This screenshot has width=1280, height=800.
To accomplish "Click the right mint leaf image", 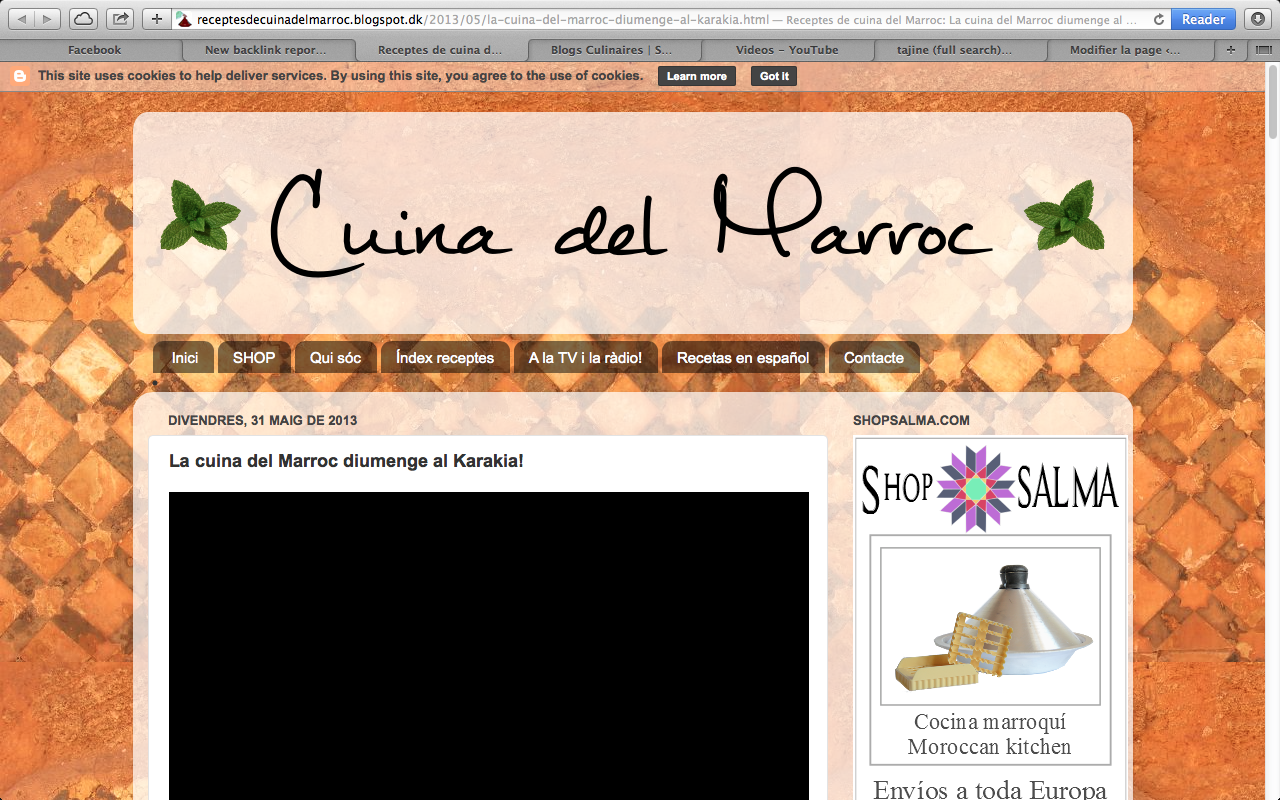I will [1065, 215].
